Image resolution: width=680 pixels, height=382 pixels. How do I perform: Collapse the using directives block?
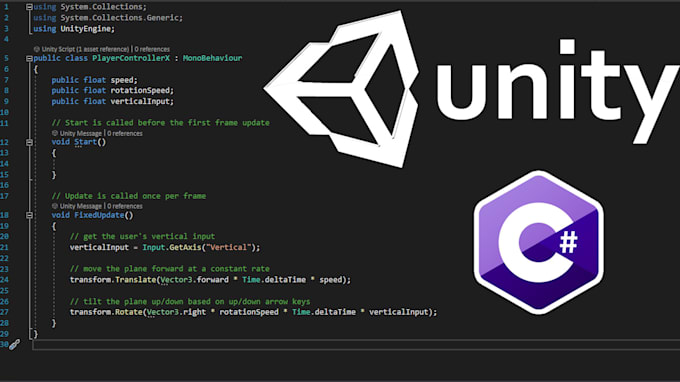click(29, 7)
